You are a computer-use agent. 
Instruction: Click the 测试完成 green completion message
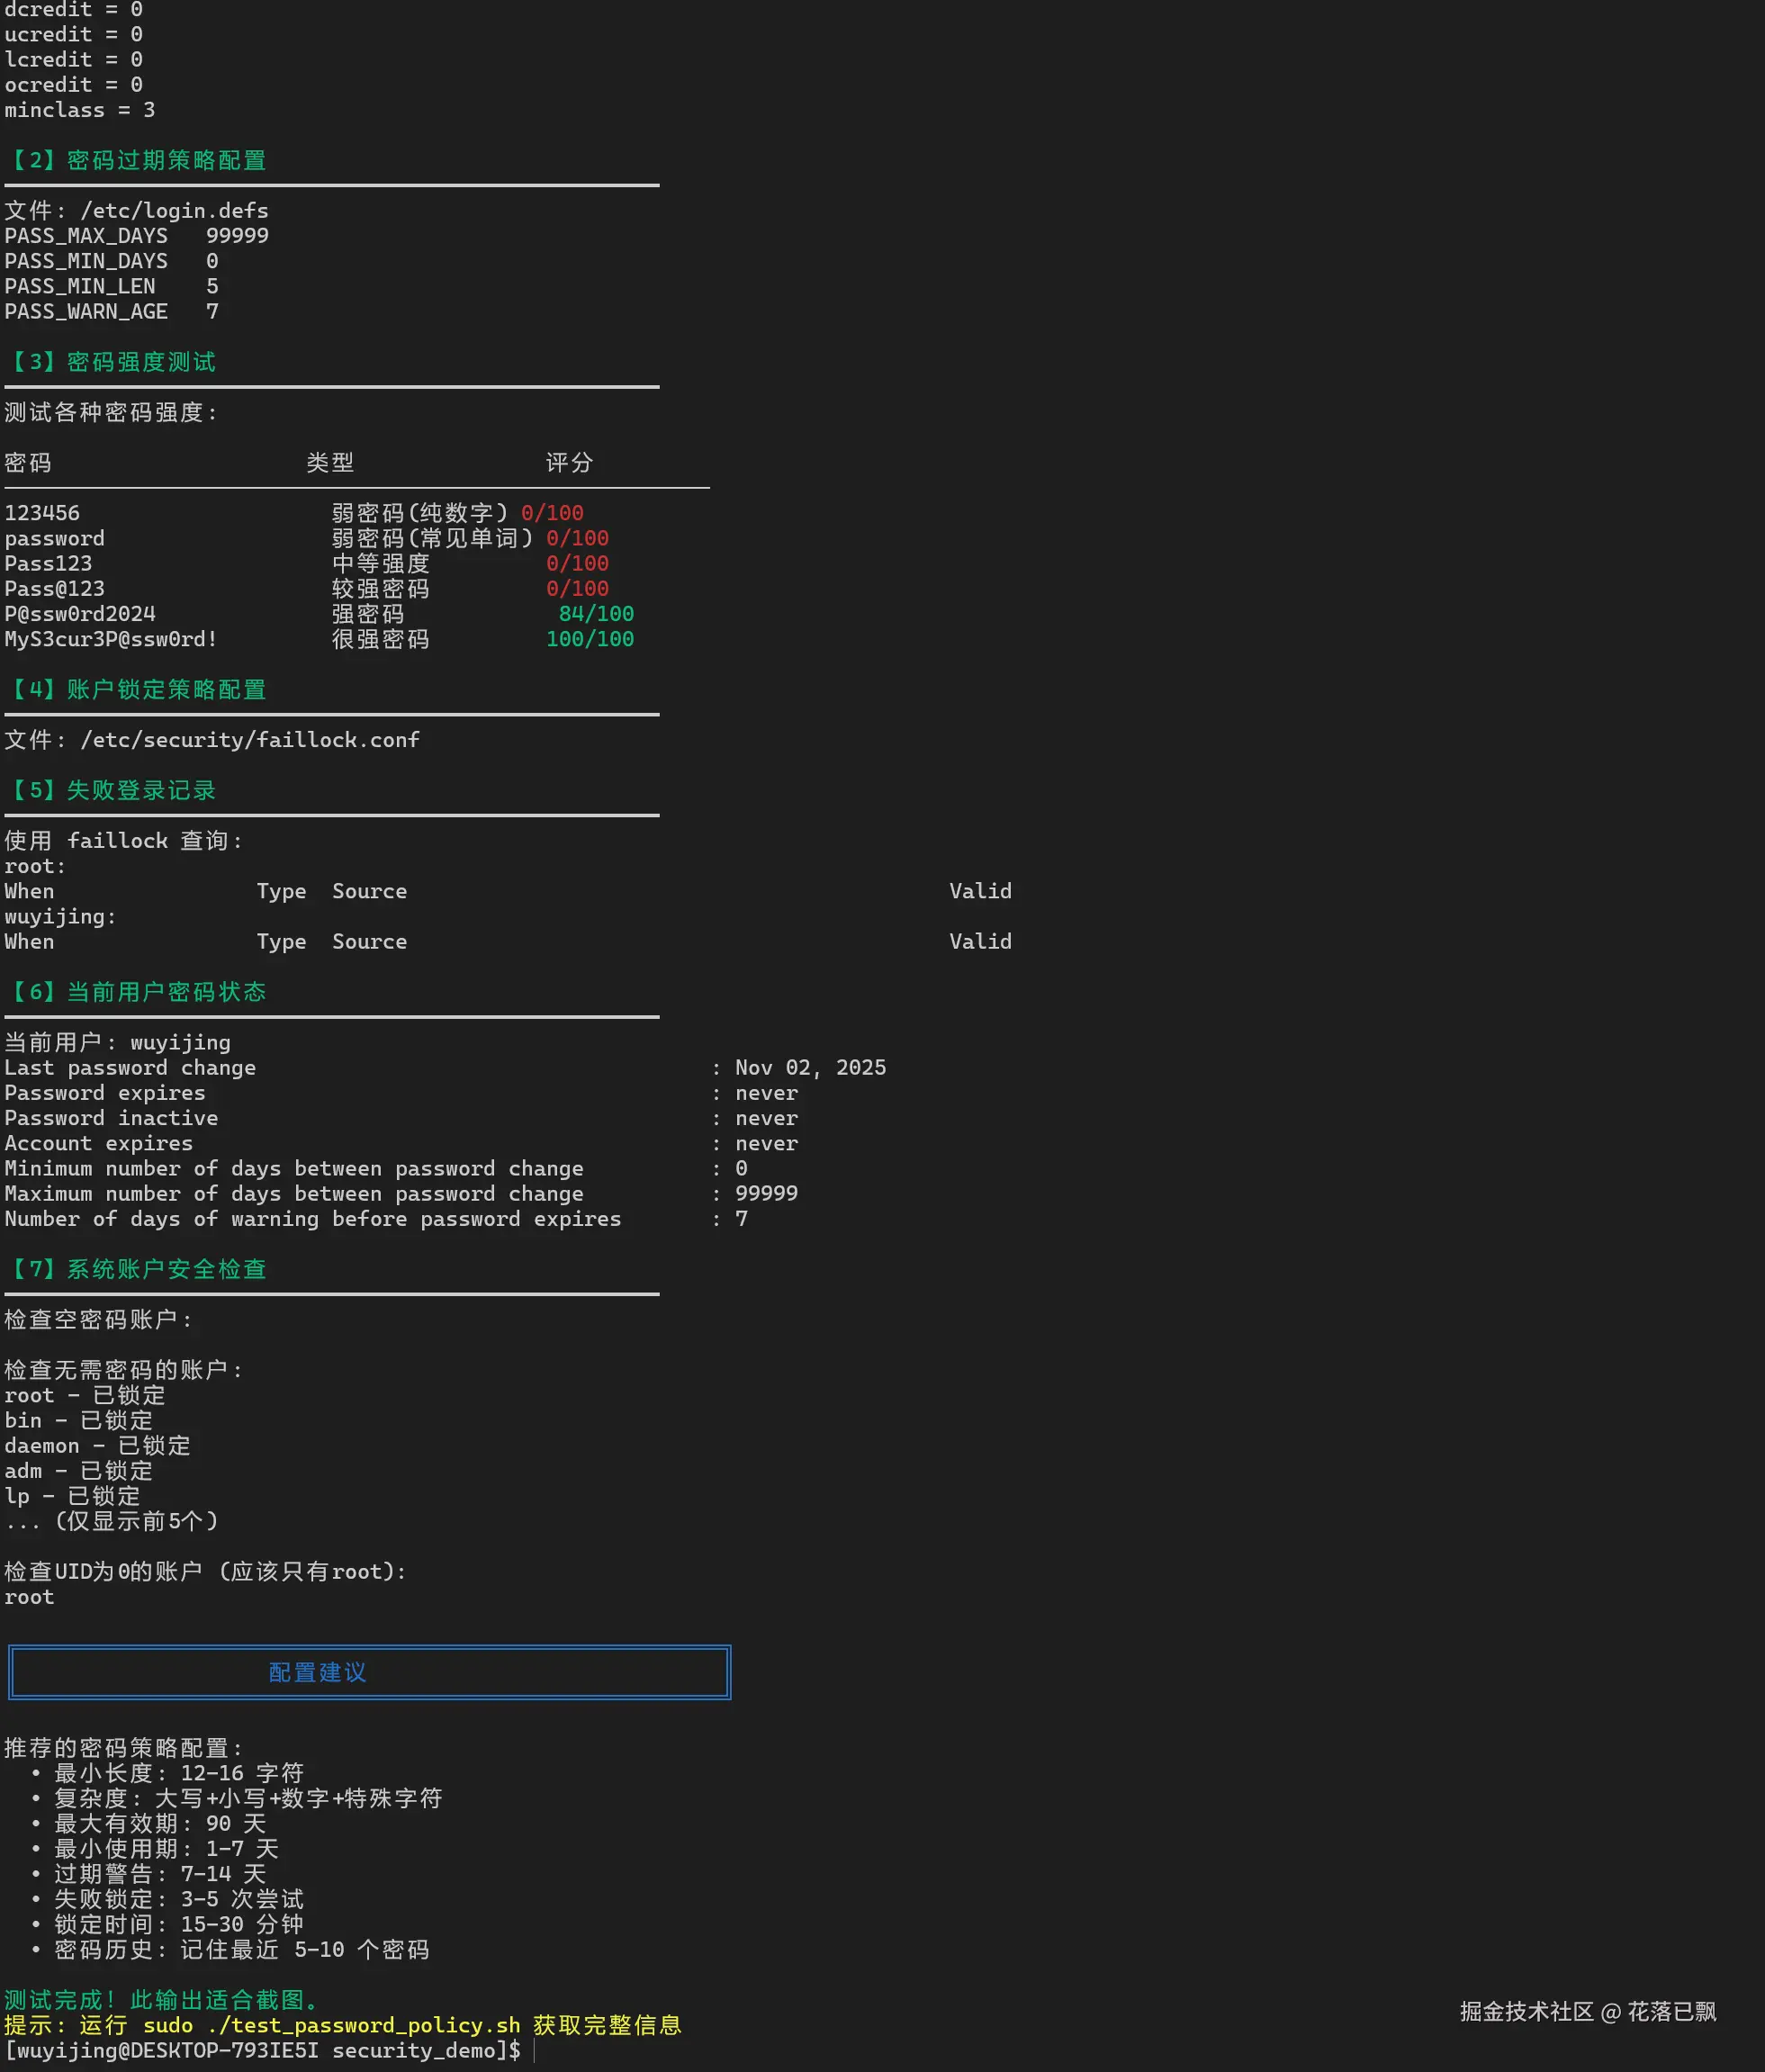click(x=161, y=2000)
